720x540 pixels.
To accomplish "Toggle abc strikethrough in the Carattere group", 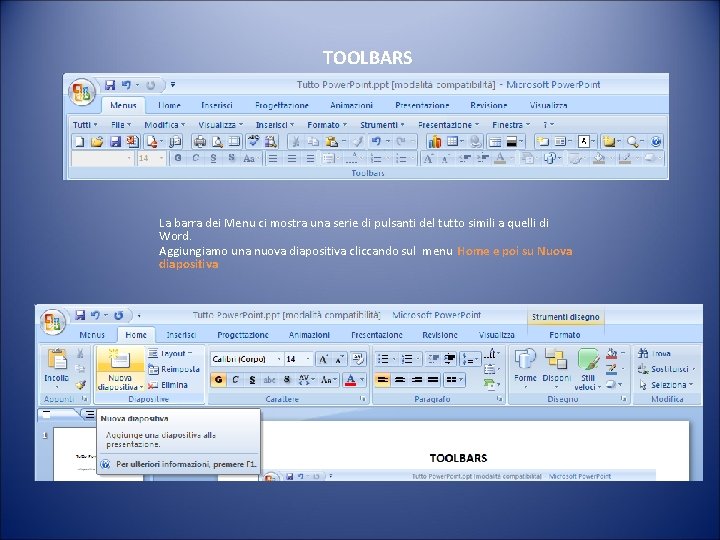I will 270,380.
